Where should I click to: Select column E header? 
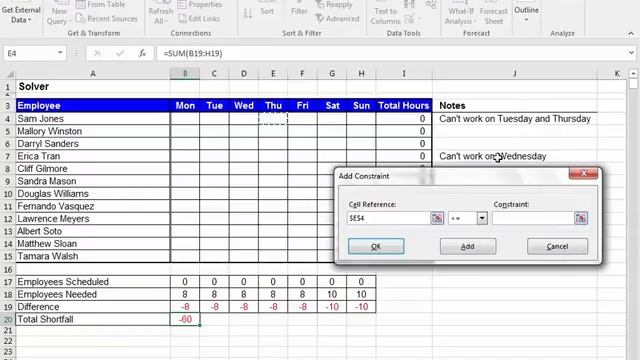tap(273, 74)
